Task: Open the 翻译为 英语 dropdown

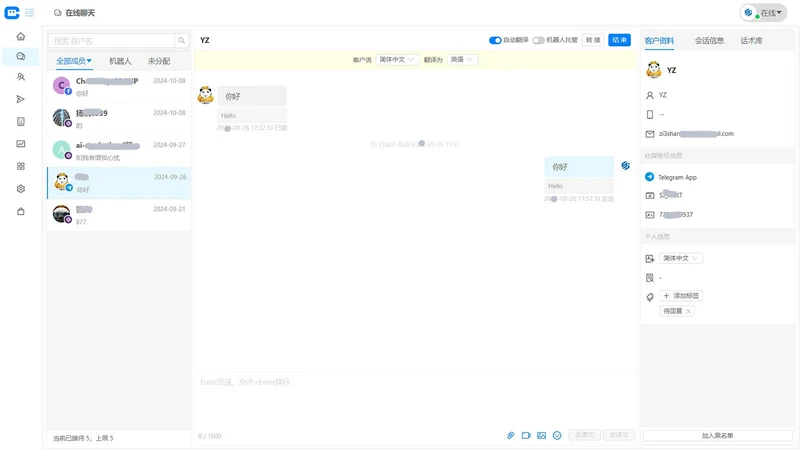Action: (462, 60)
